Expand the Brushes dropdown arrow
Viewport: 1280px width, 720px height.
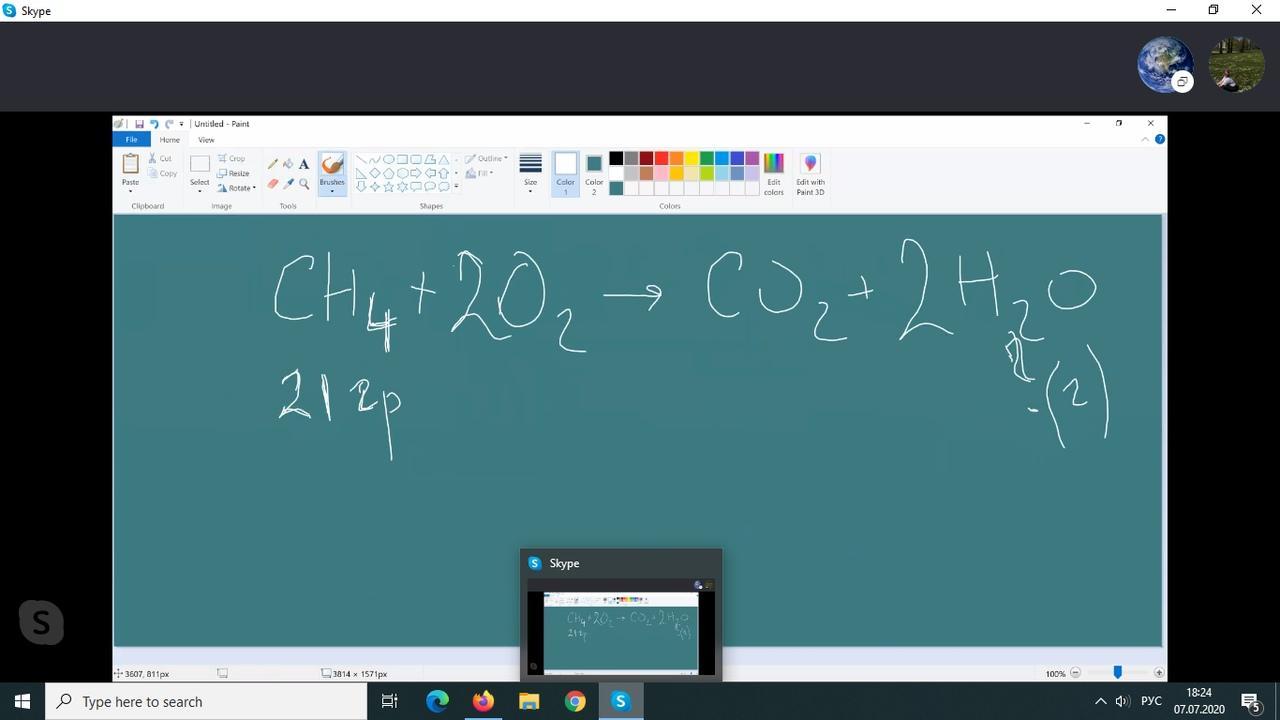tap(332, 190)
